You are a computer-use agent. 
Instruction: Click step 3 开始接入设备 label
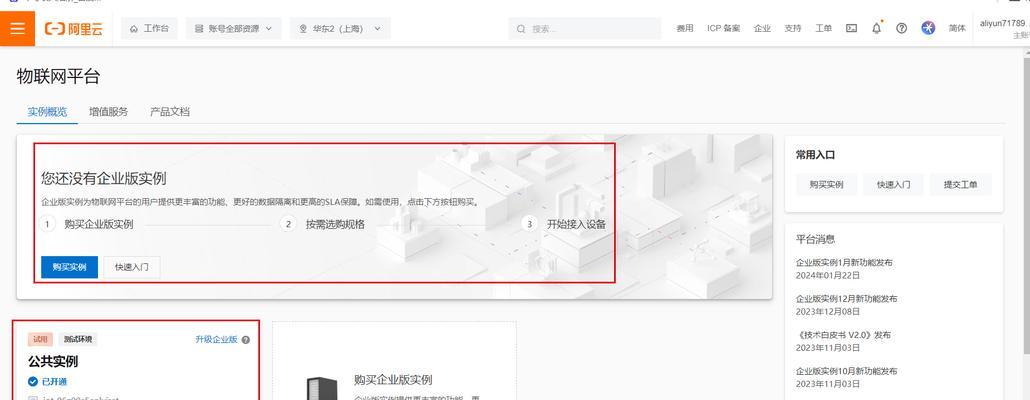pos(576,224)
